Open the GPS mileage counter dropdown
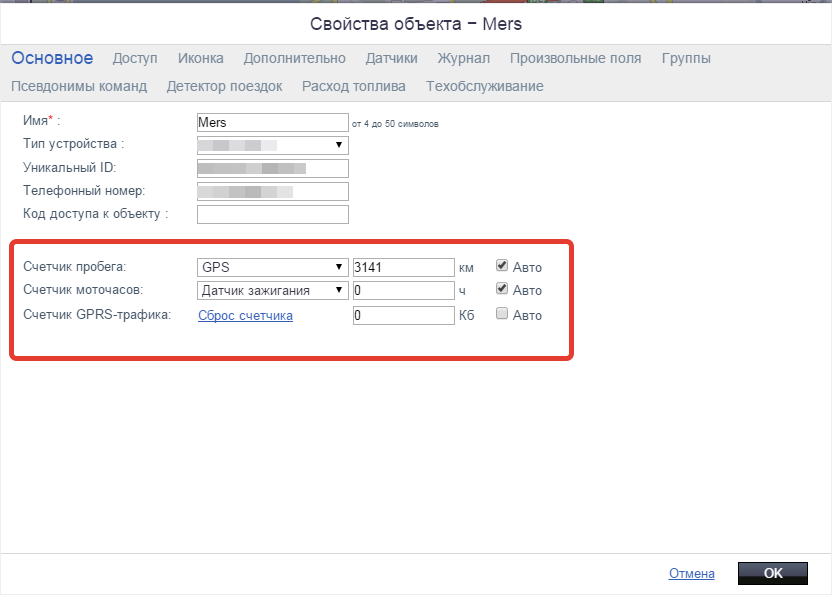Viewport: 832px width, 595px height. [x=273, y=267]
